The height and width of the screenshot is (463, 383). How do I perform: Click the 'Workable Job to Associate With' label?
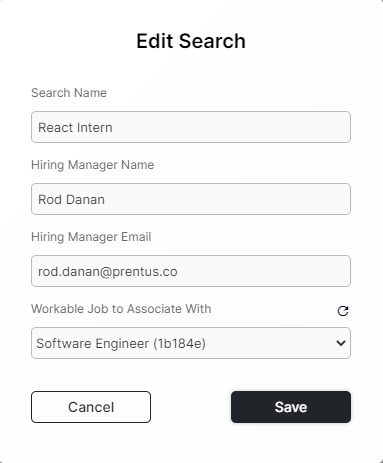121,309
